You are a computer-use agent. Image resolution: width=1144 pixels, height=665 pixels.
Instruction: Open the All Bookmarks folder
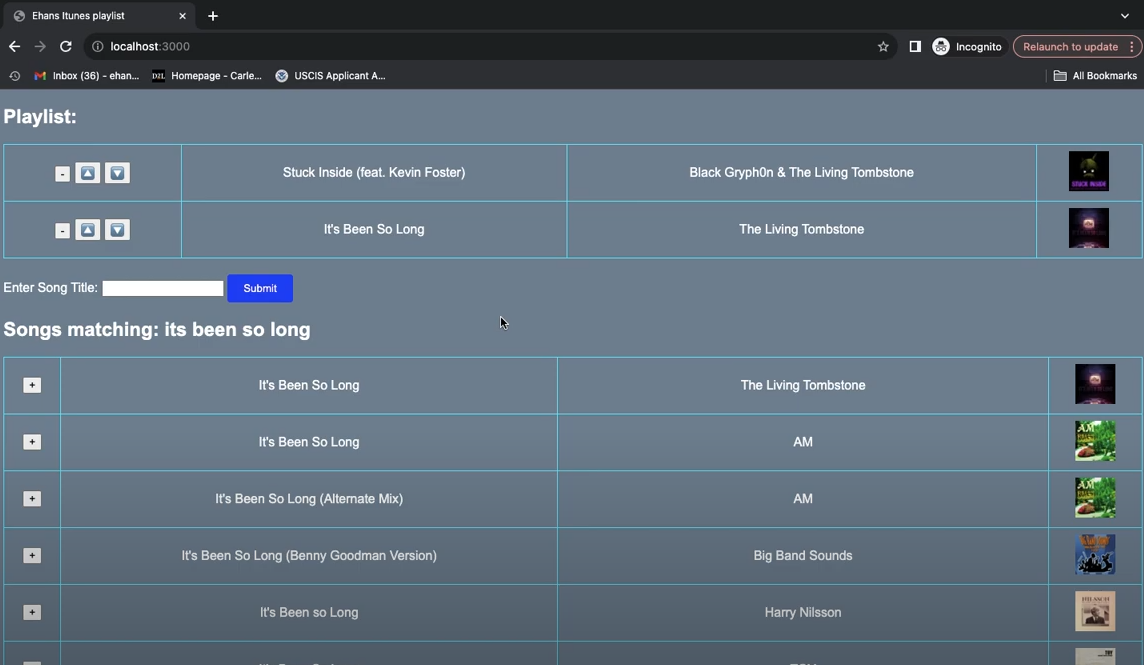pos(1095,75)
